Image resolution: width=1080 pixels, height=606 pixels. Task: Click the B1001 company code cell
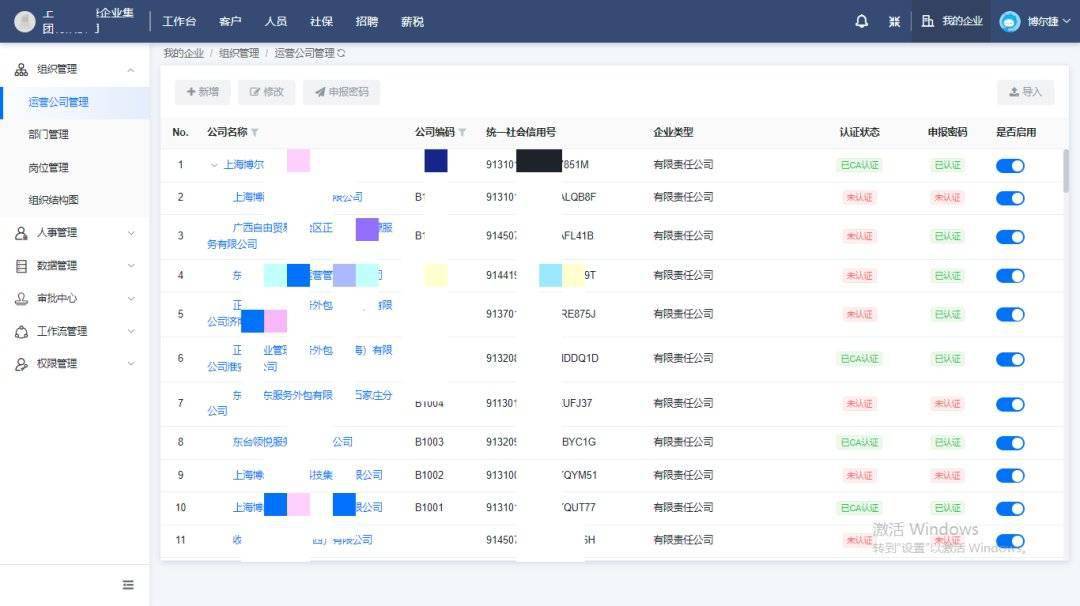(429, 508)
